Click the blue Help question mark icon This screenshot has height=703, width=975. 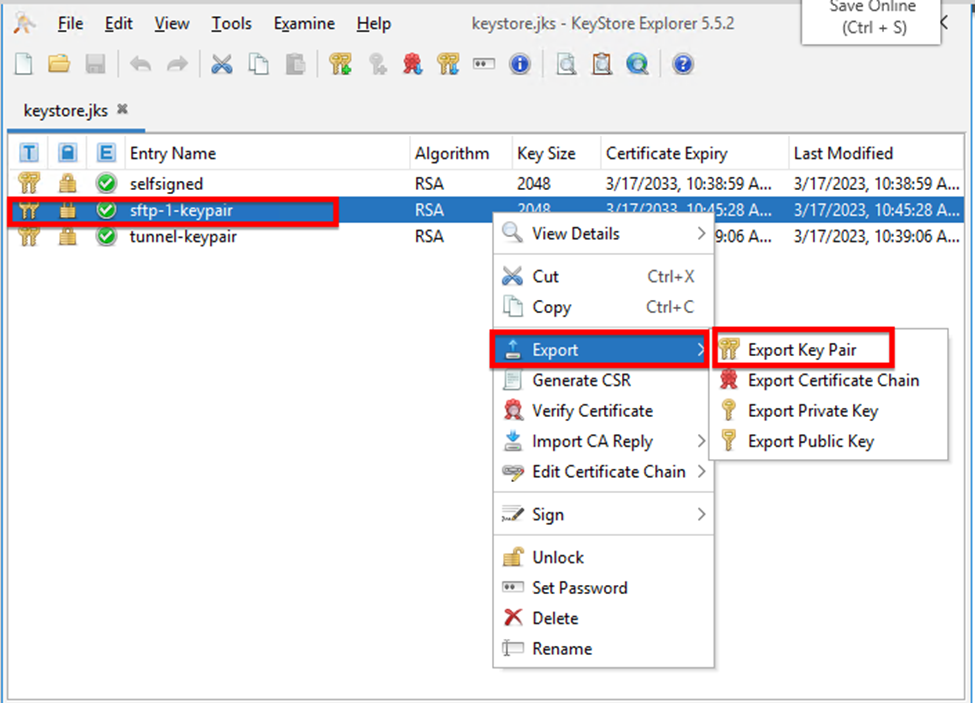[683, 65]
